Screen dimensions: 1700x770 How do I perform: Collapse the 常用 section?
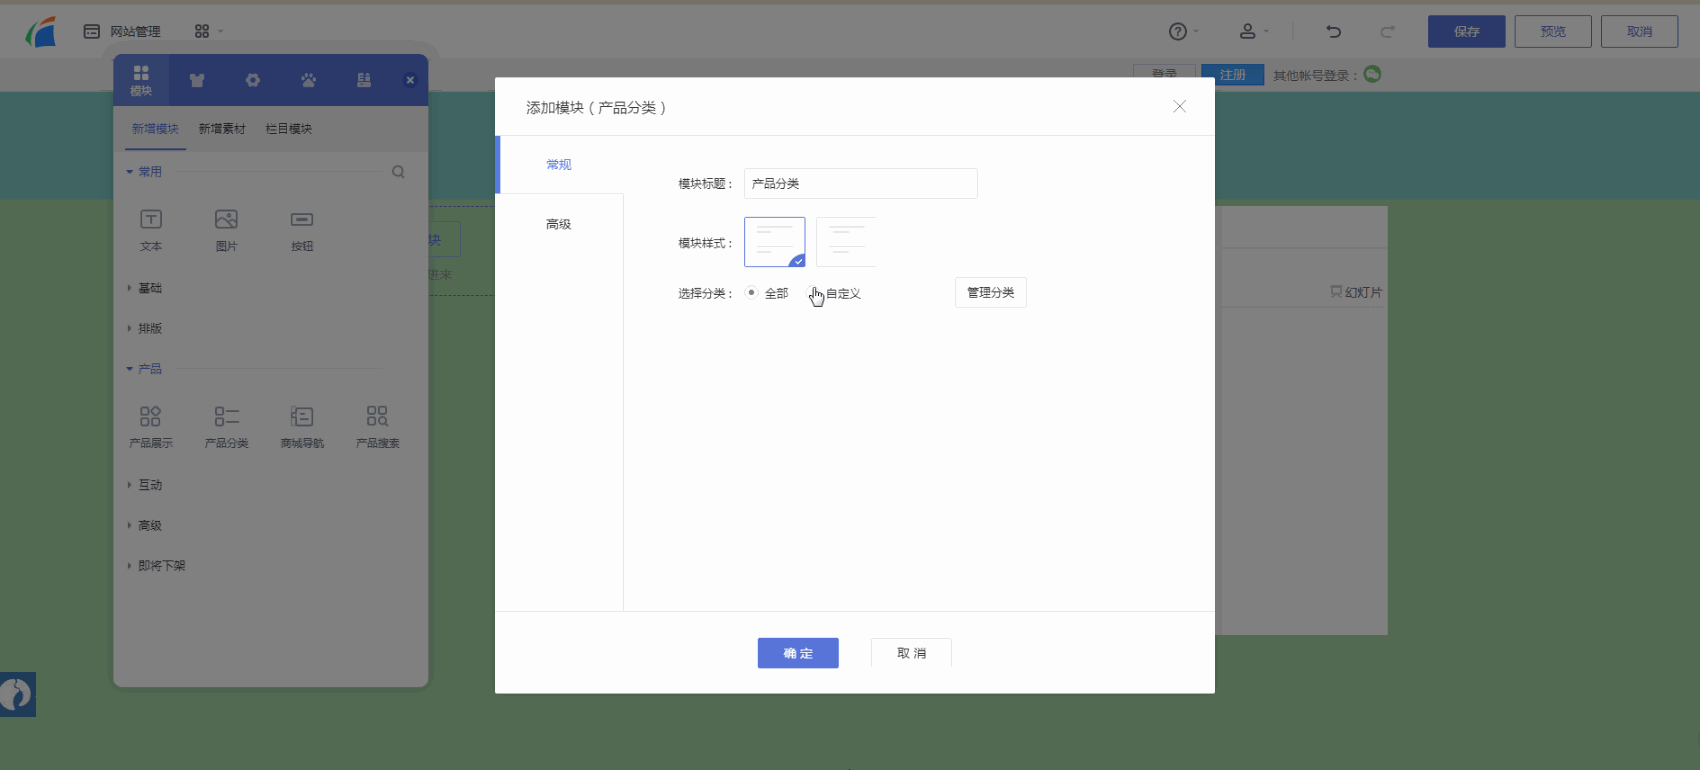[x=144, y=172]
